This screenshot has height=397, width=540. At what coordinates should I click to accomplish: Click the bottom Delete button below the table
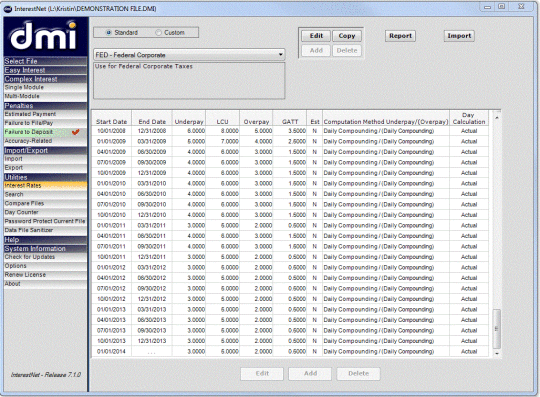[x=359, y=374]
